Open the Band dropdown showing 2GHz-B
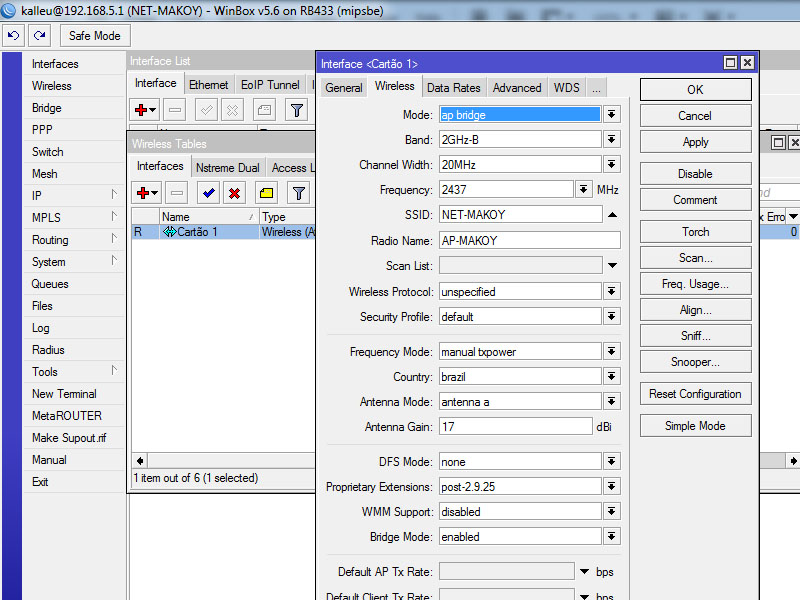The height and width of the screenshot is (600, 800). click(x=612, y=140)
